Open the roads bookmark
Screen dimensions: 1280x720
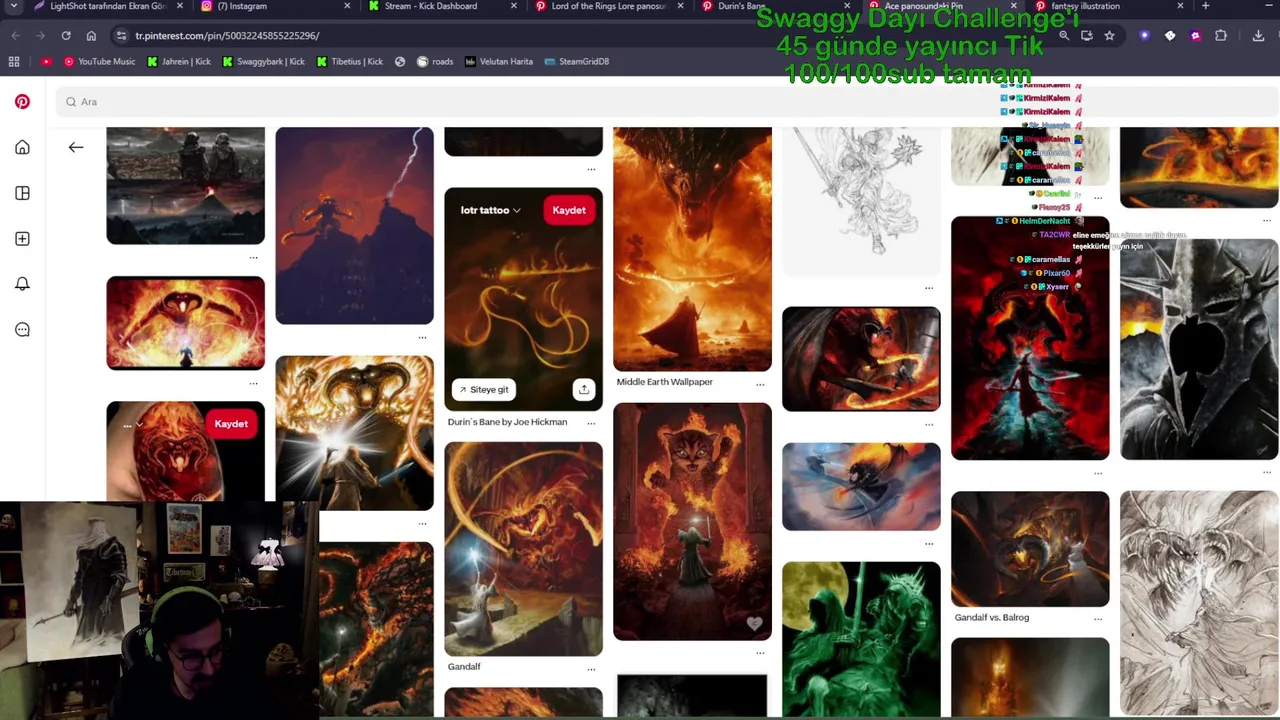coord(435,61)
